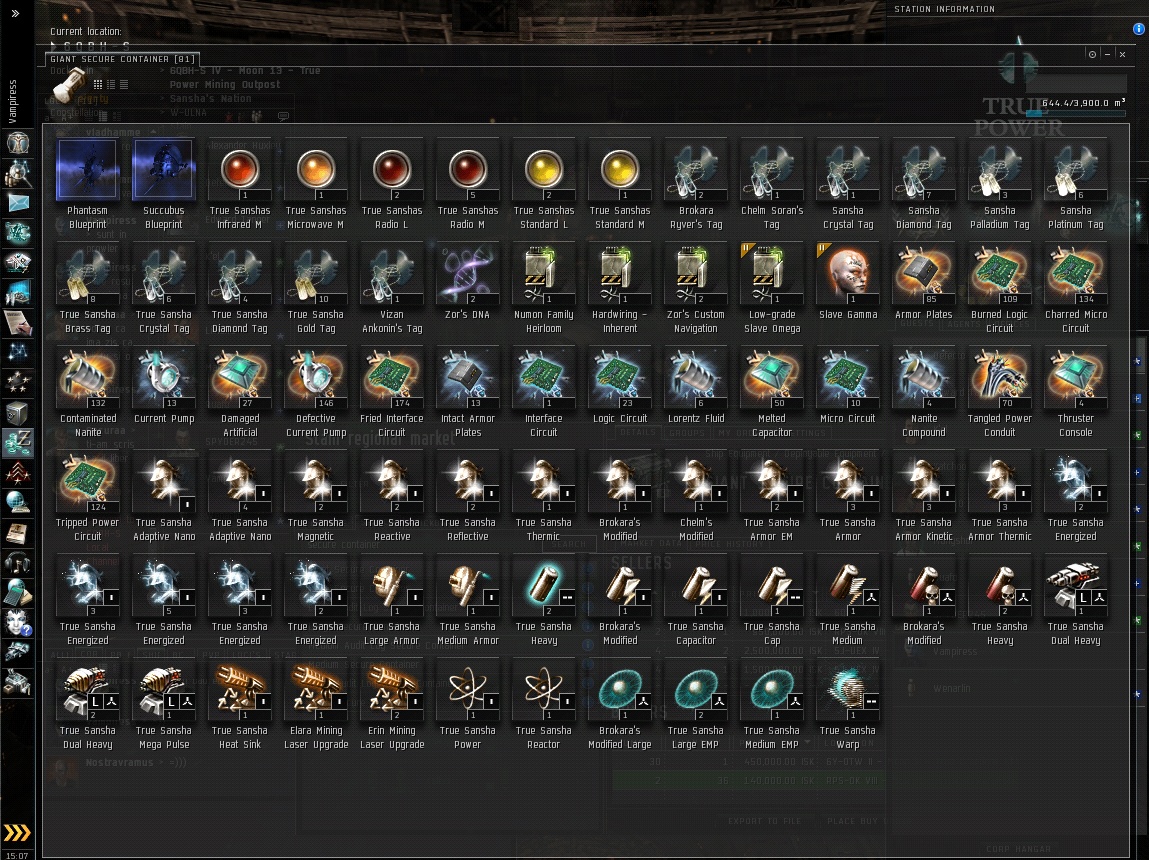Select the Armor Plates salvage stack

click(924, 283)
